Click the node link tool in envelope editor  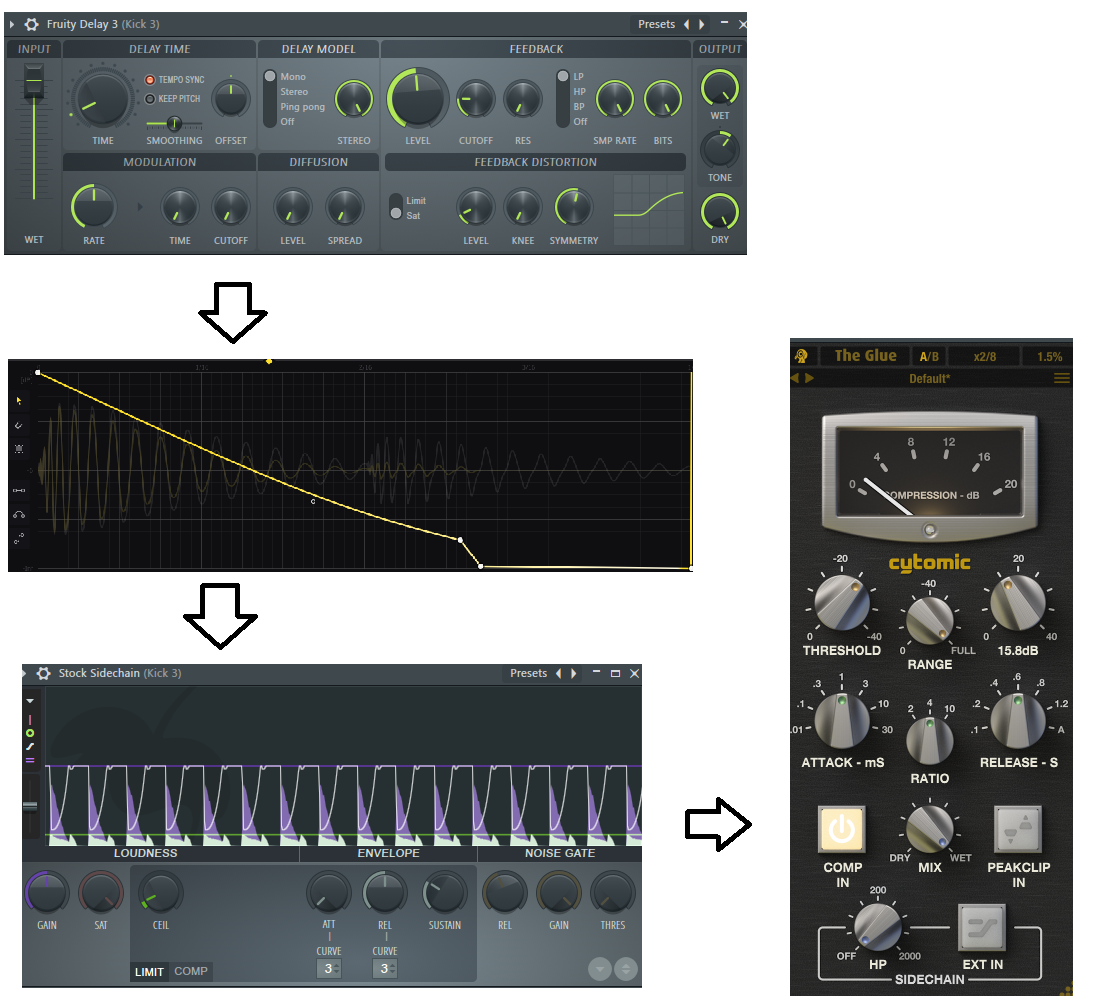[19, 490]
